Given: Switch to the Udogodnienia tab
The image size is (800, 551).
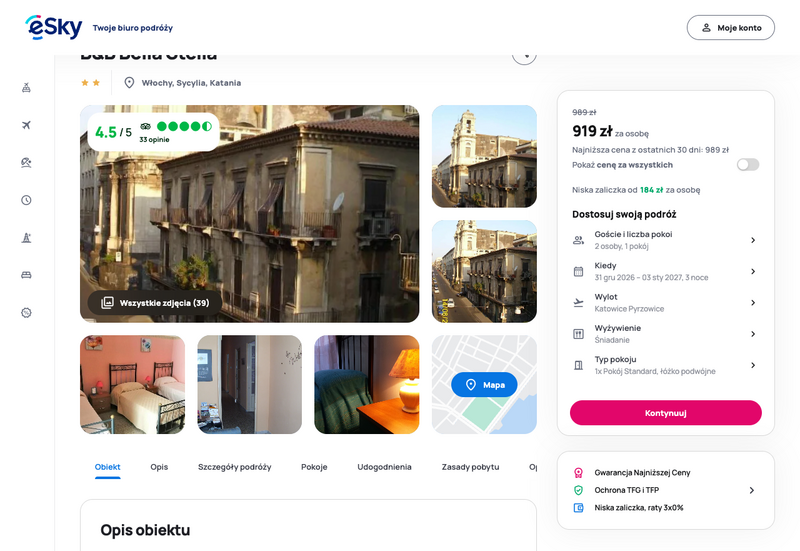Looking at the screenshot, I should tap(384, 467).
